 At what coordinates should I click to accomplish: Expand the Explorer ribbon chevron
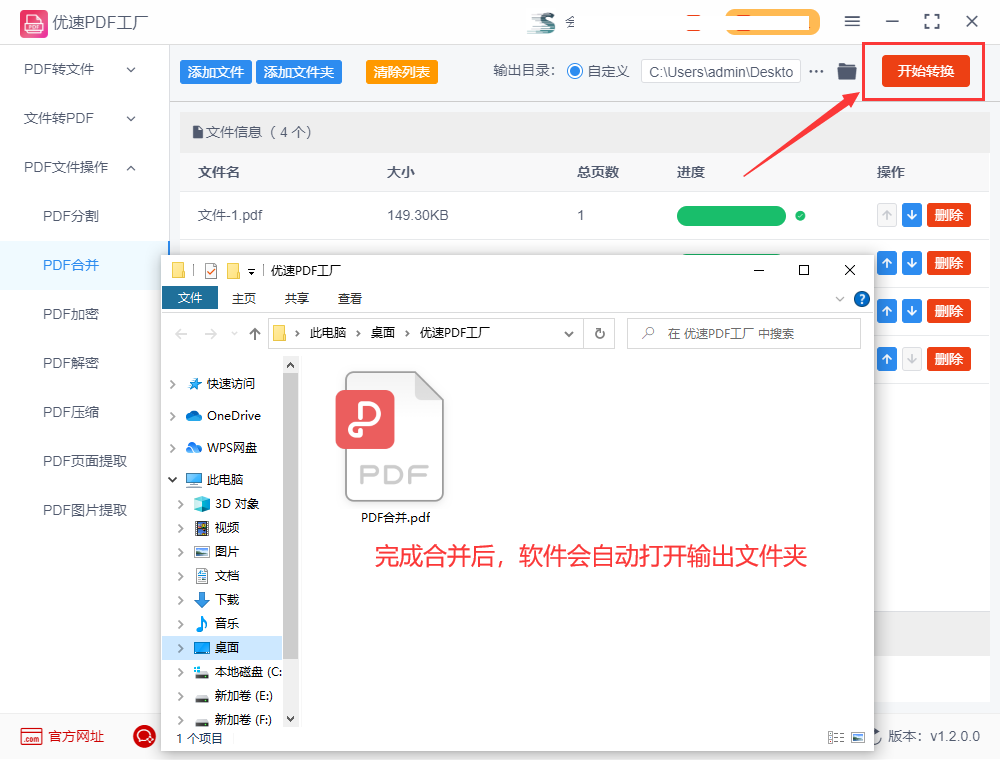coord(840,299)
